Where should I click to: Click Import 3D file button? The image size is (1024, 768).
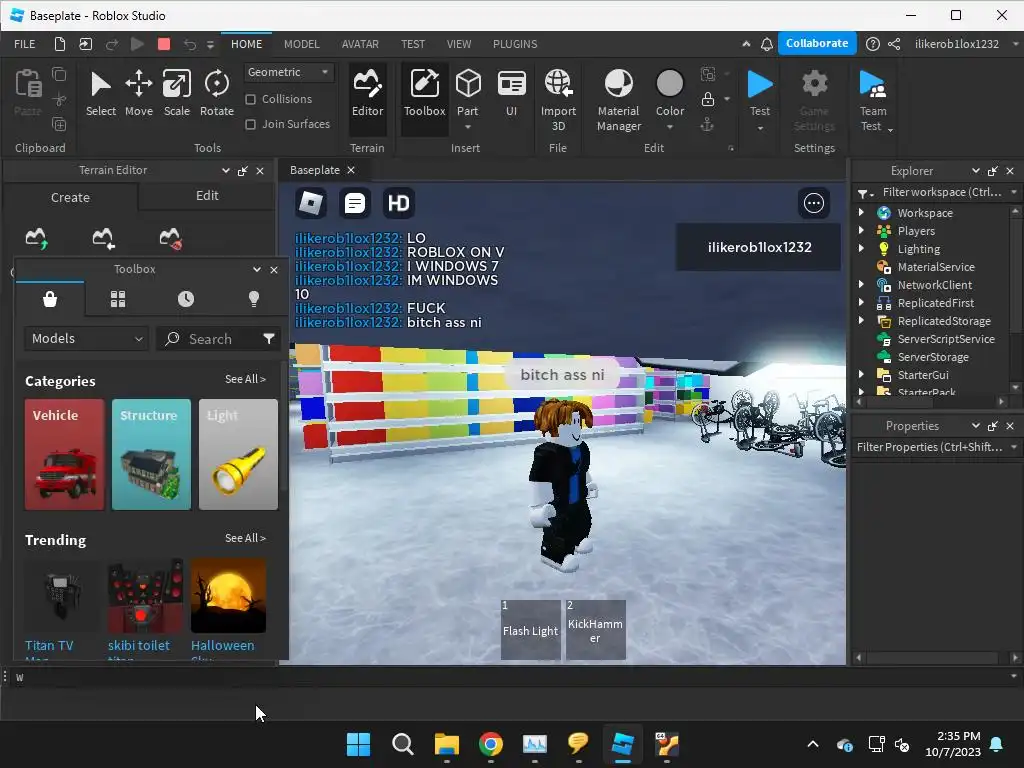558,100
